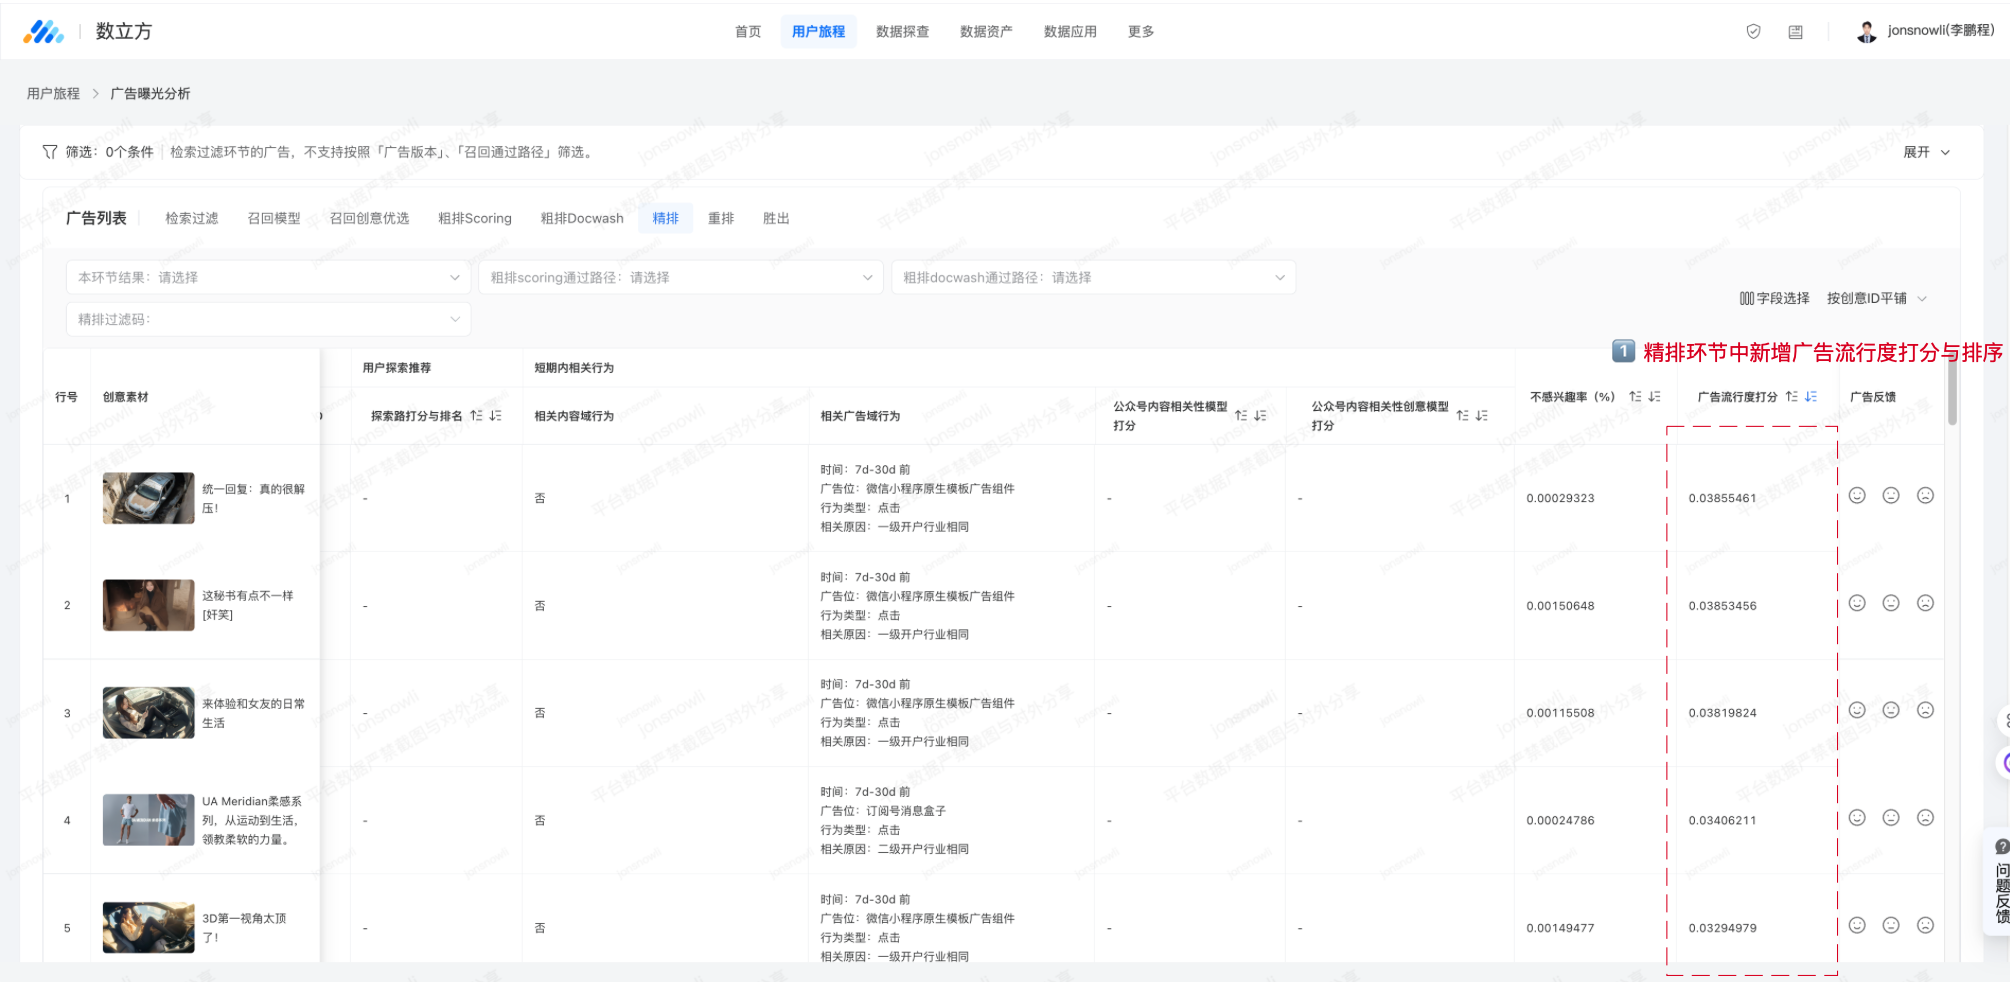Click sad face feedback for row 2
The image size is (2010, 982).
[1925, 603]
